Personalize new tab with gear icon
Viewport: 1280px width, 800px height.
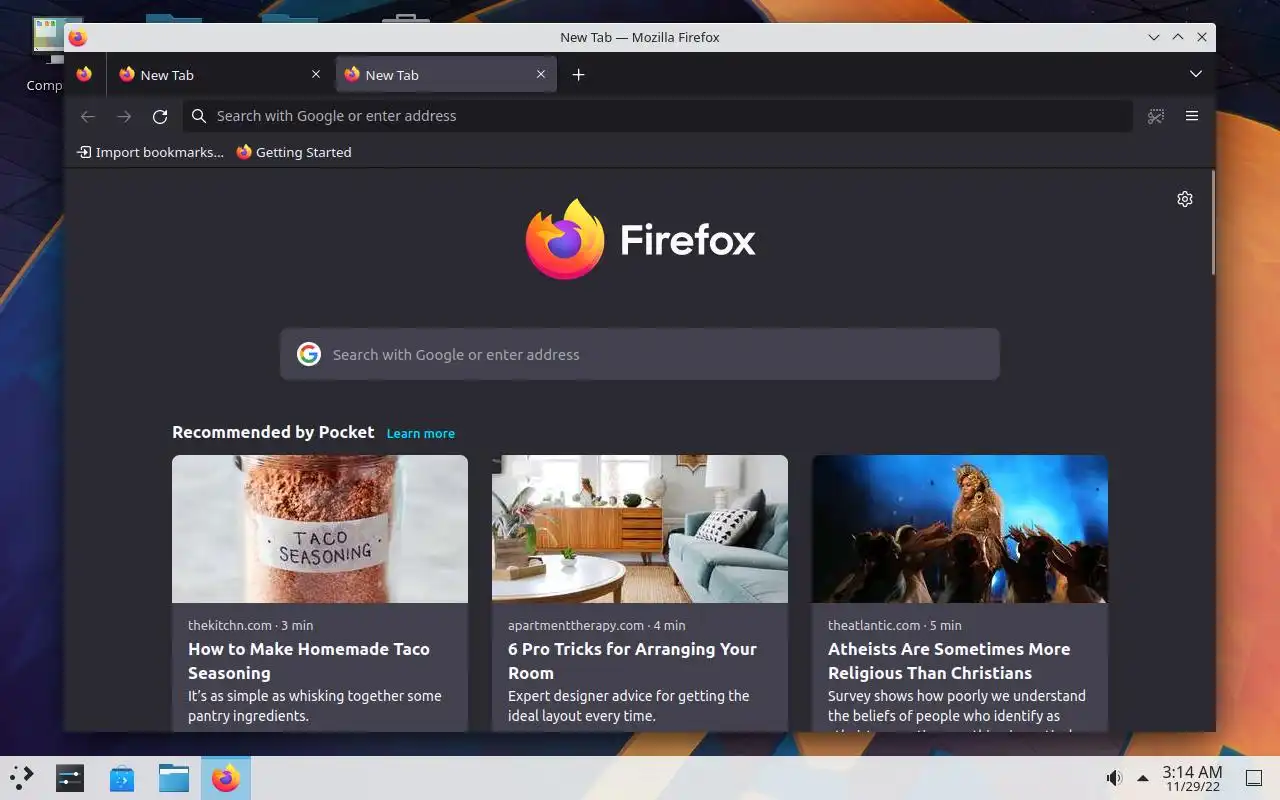1185,199
